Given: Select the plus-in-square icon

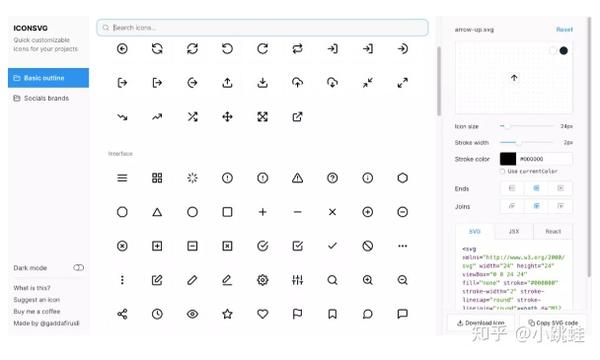Looking at the screenshot, I should point(157,246).
